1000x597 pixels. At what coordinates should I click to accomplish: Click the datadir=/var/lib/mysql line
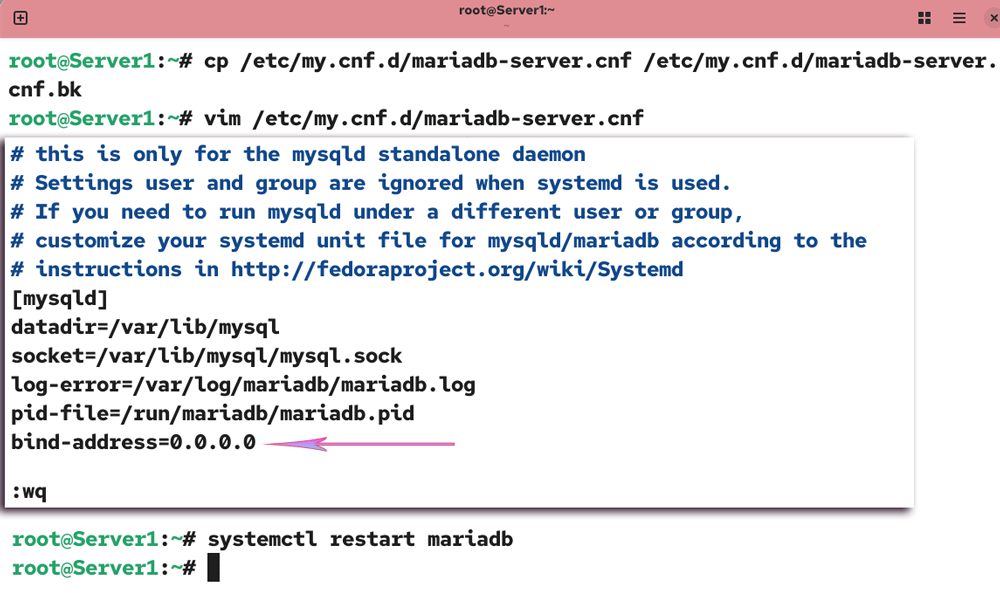(x=145, y=327)
